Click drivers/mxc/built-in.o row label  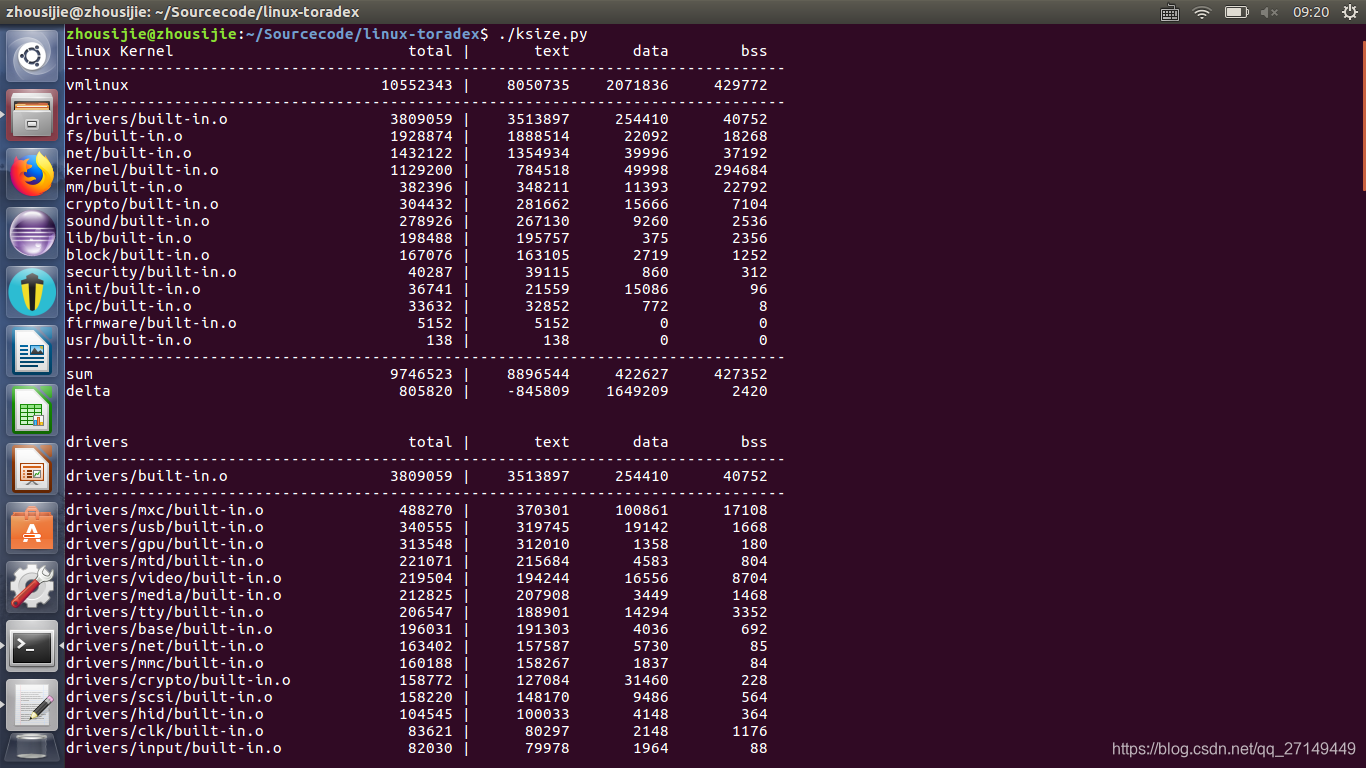tap(165, 510)
